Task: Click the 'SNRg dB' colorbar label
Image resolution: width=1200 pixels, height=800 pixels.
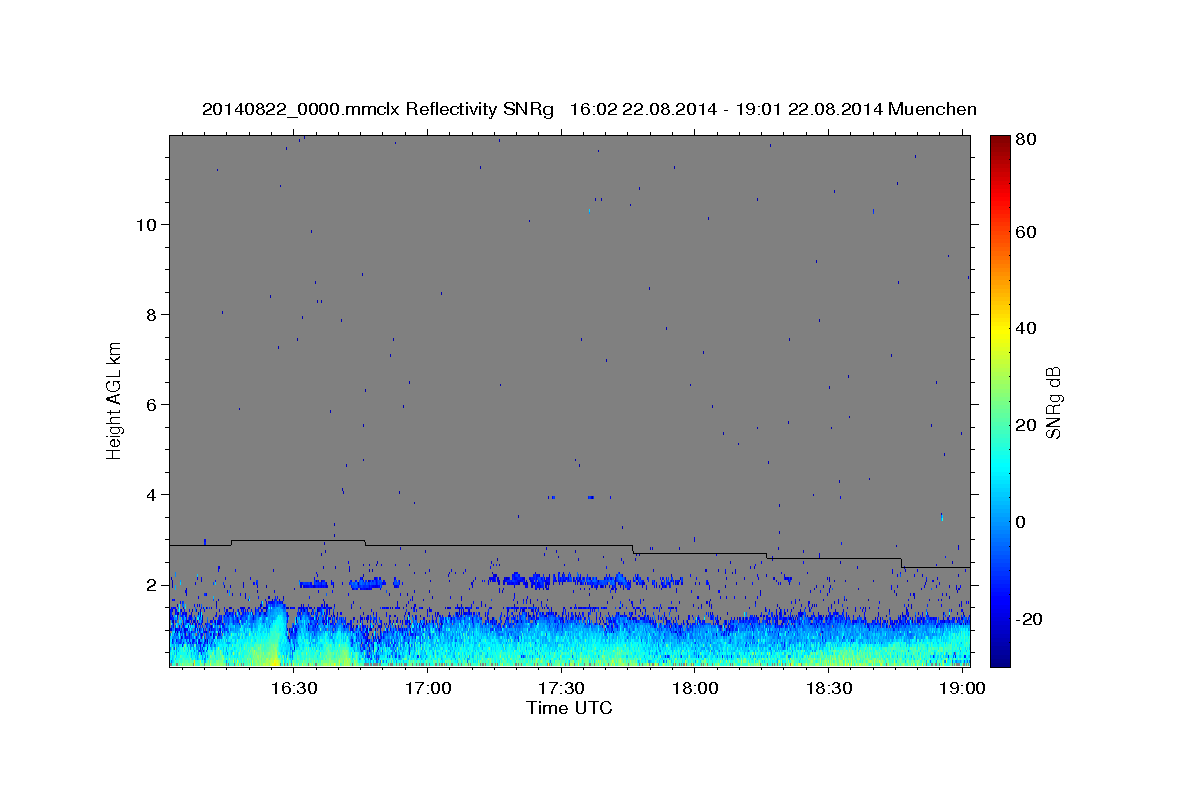Action: pos(1053,402)
